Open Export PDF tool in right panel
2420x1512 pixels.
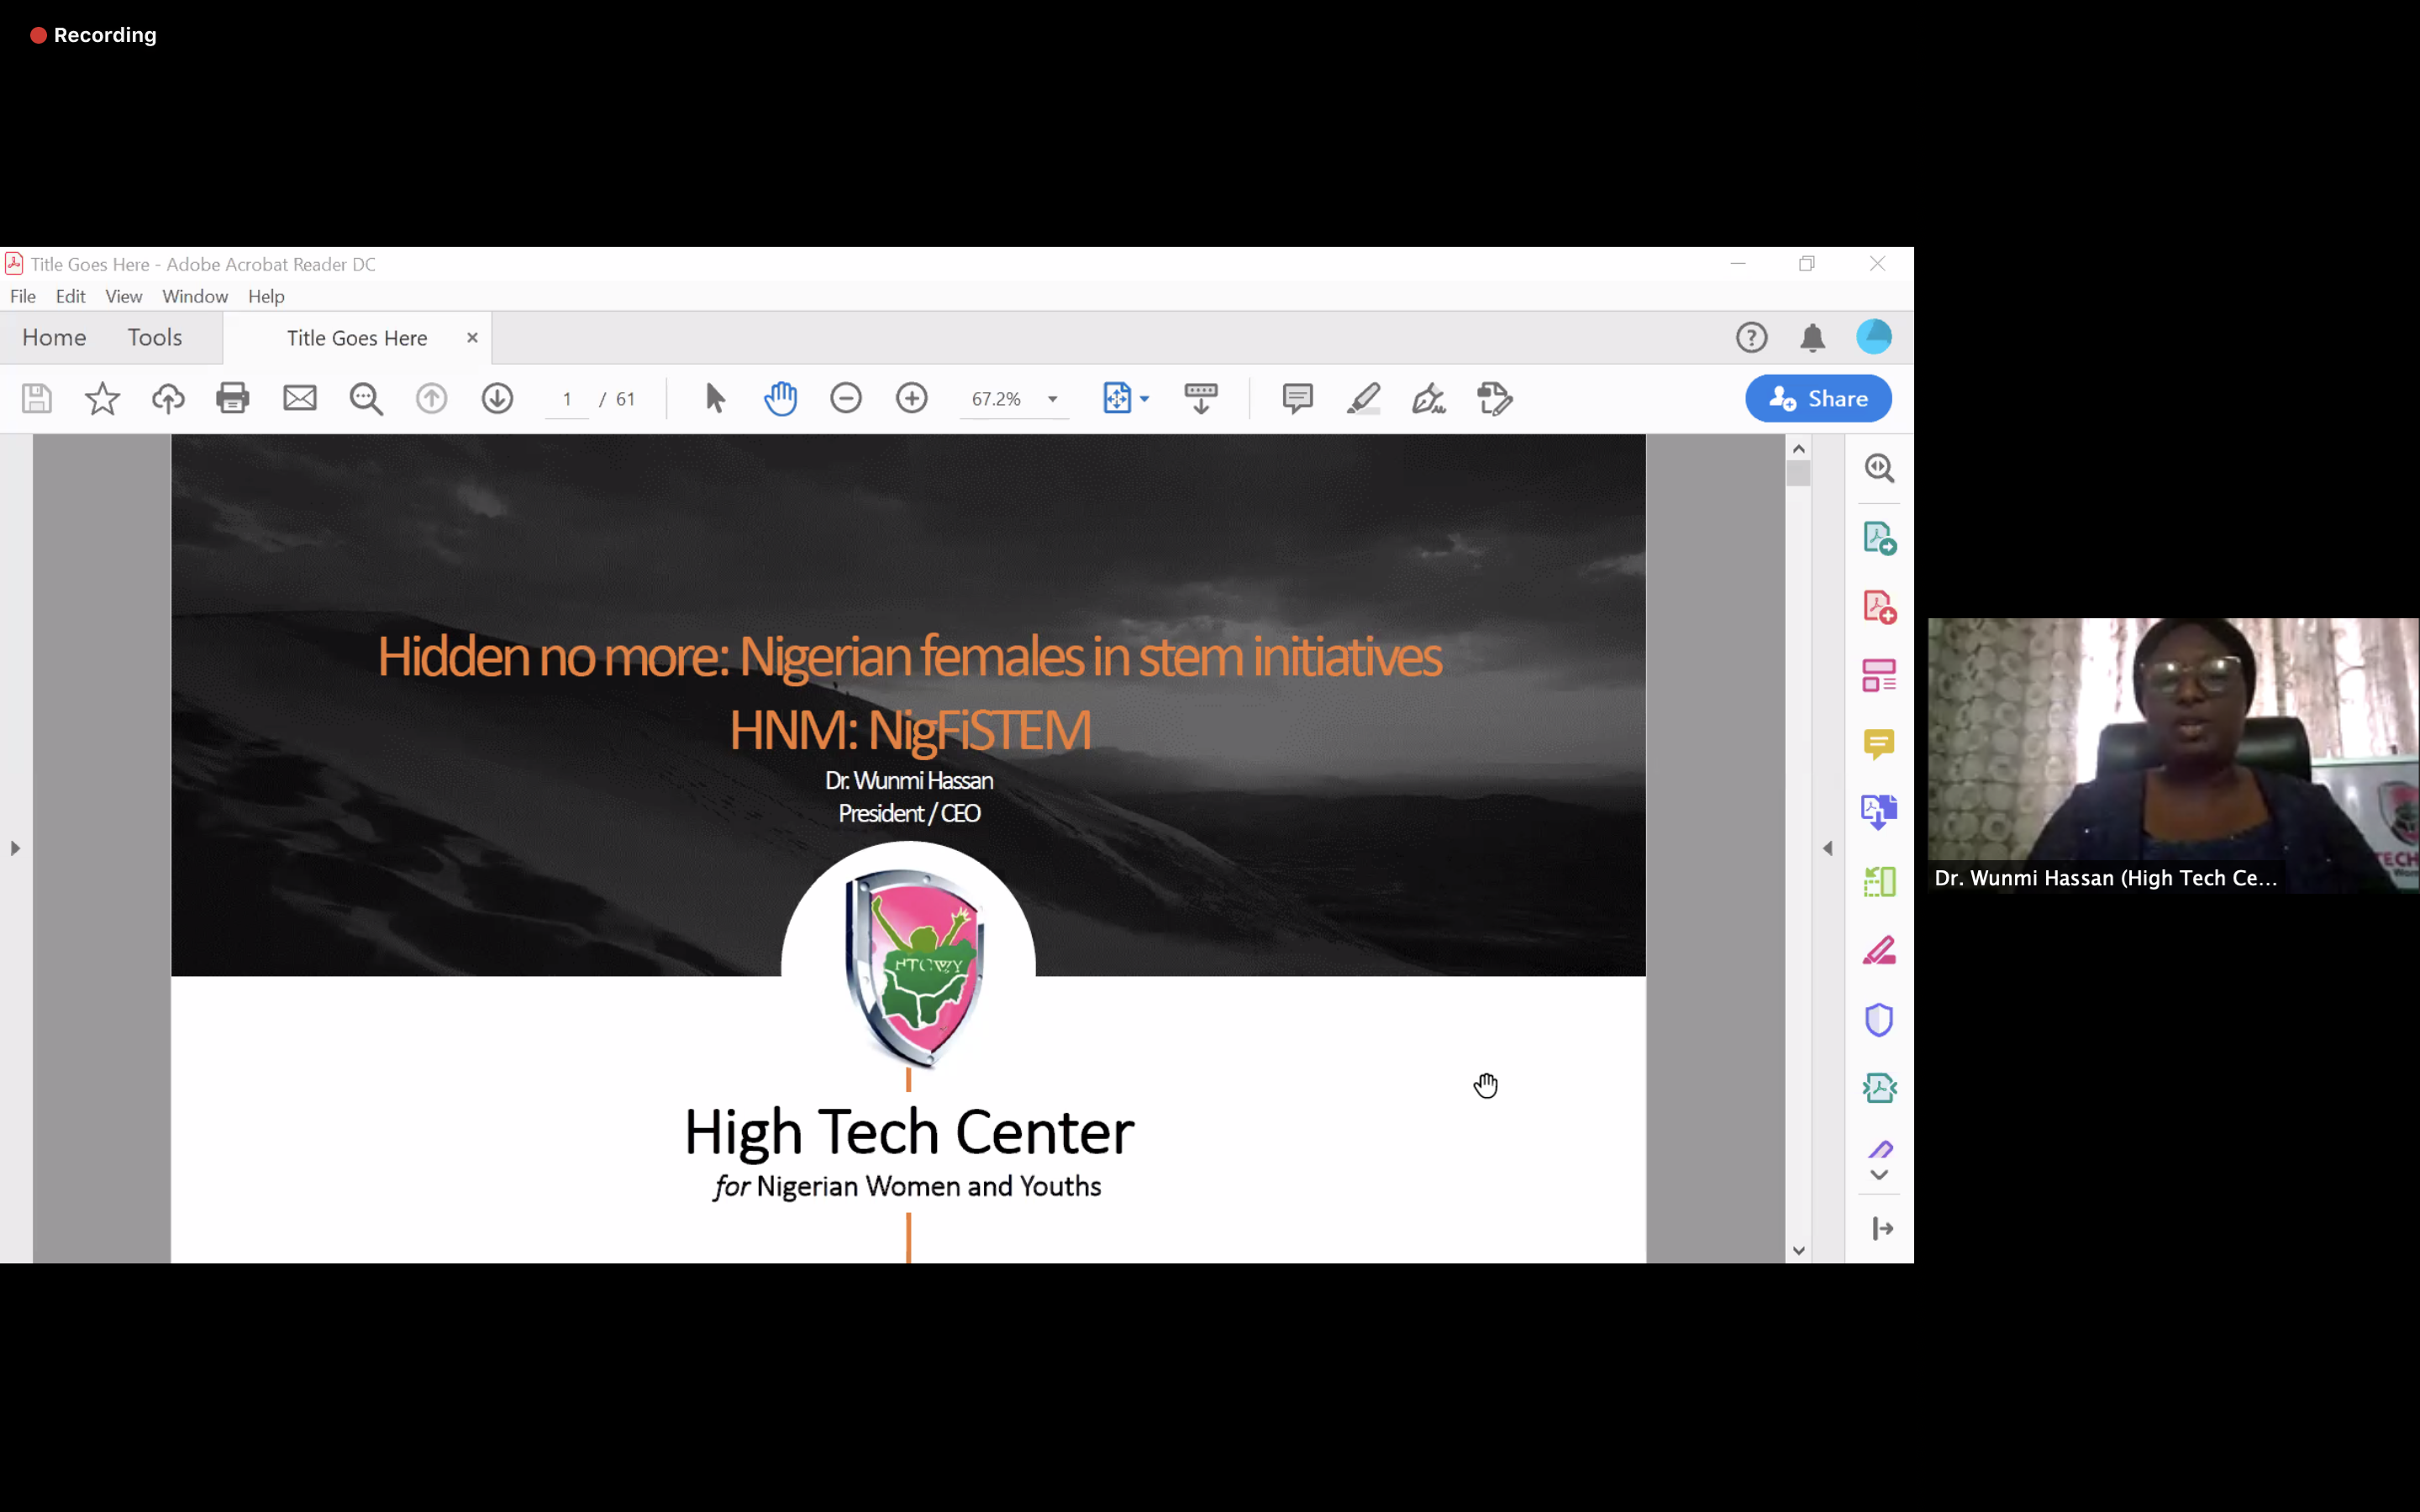1880,538
